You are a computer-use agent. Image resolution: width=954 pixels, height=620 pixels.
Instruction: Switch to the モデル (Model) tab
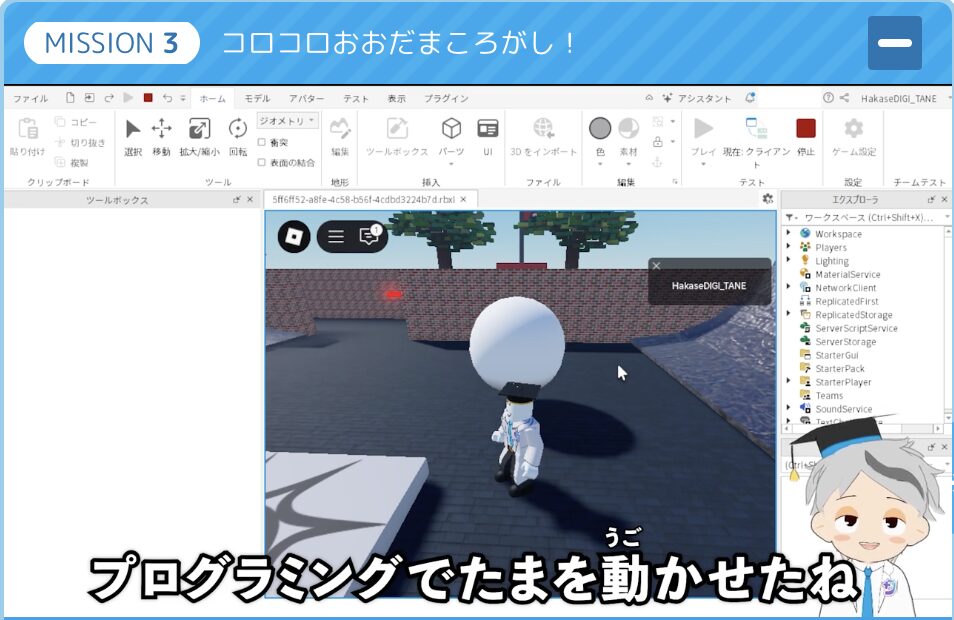pos(257,98)
